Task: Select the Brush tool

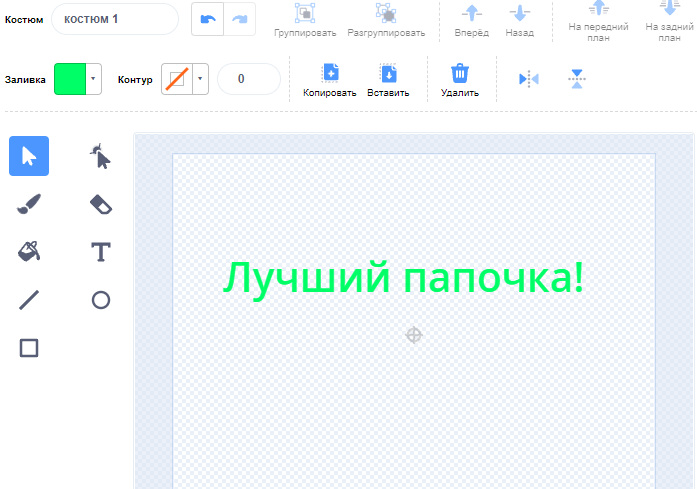Action: (29, 204)
